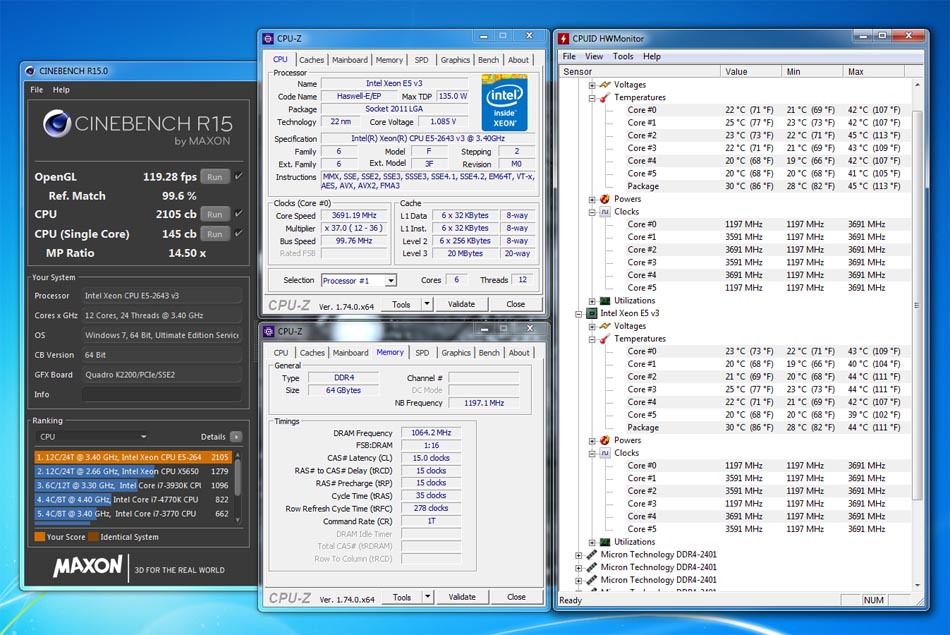This screenshot has height=635, width=950.
Task: Click the Info field in Cinebench's Your System
Action: click(162, 394)
